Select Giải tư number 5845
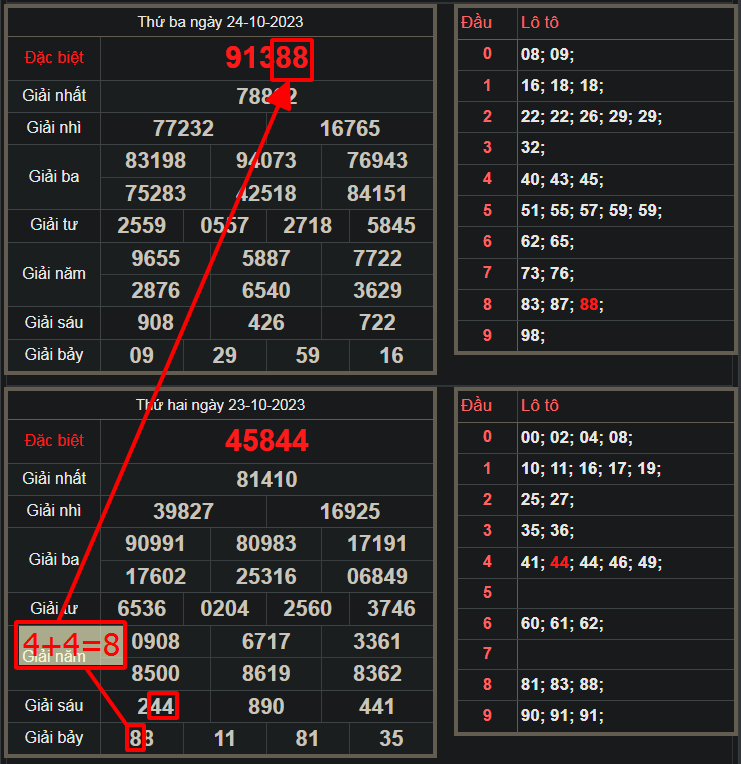The image size is (741, 764). tap(391, 226)
